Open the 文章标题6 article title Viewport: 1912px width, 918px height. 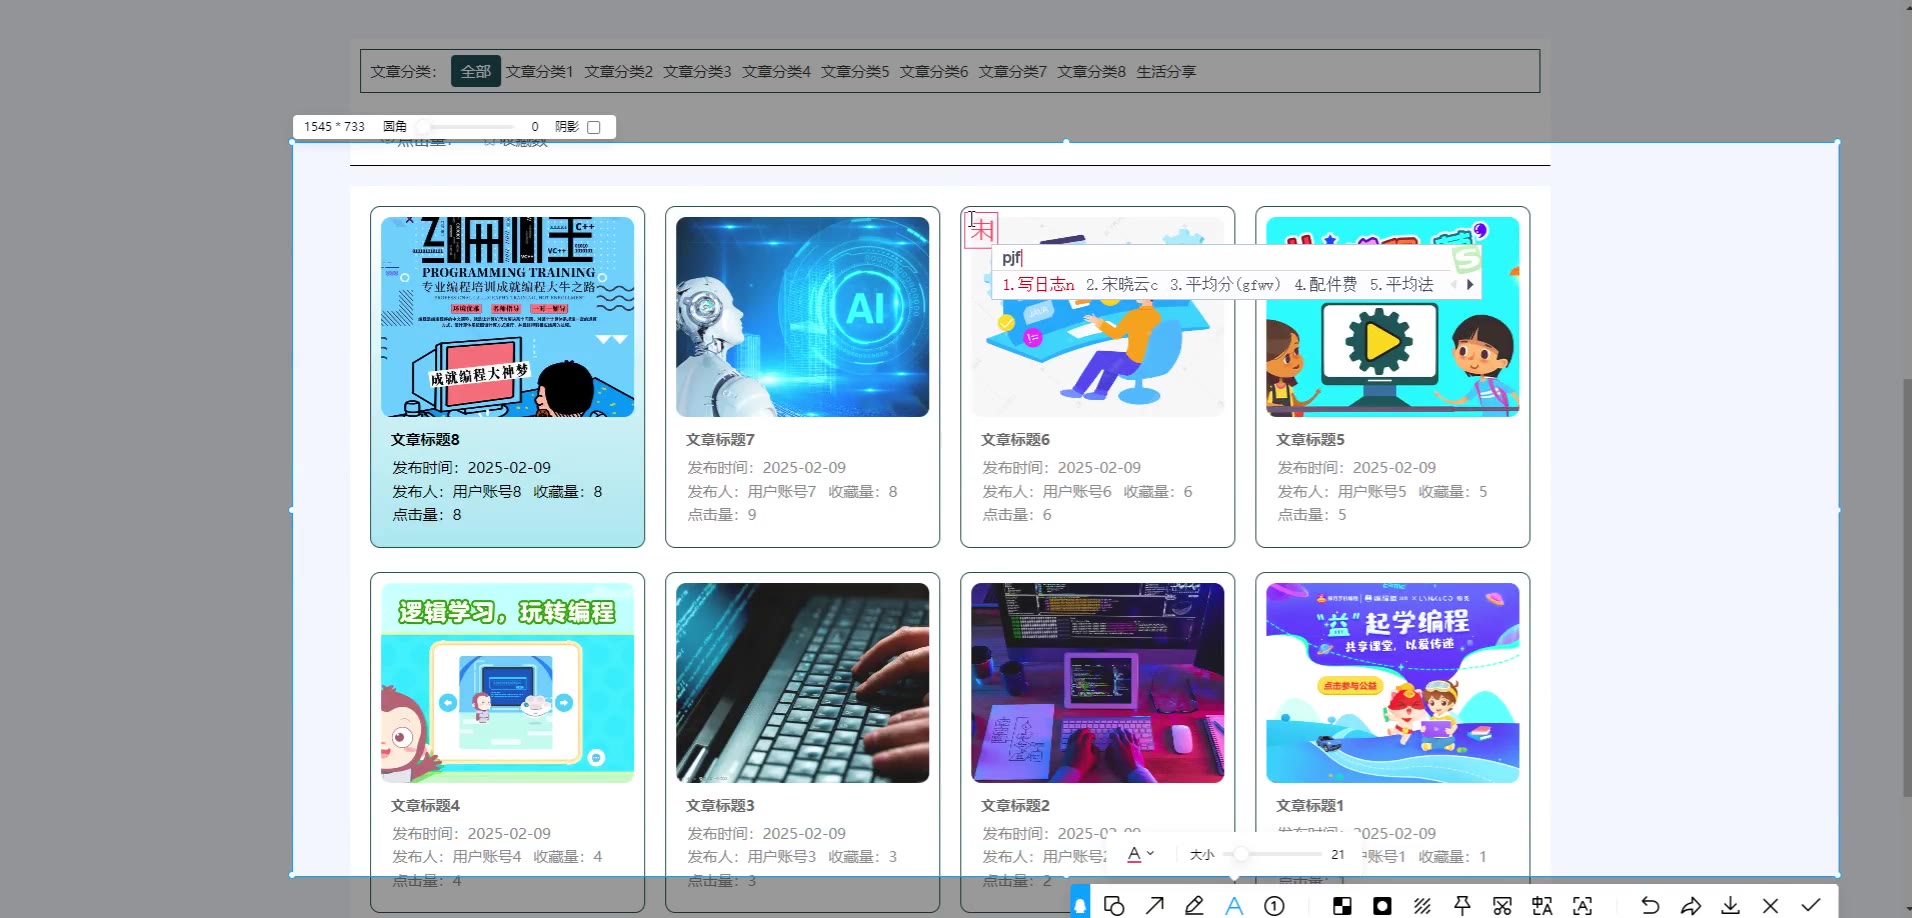point(1015,439)
